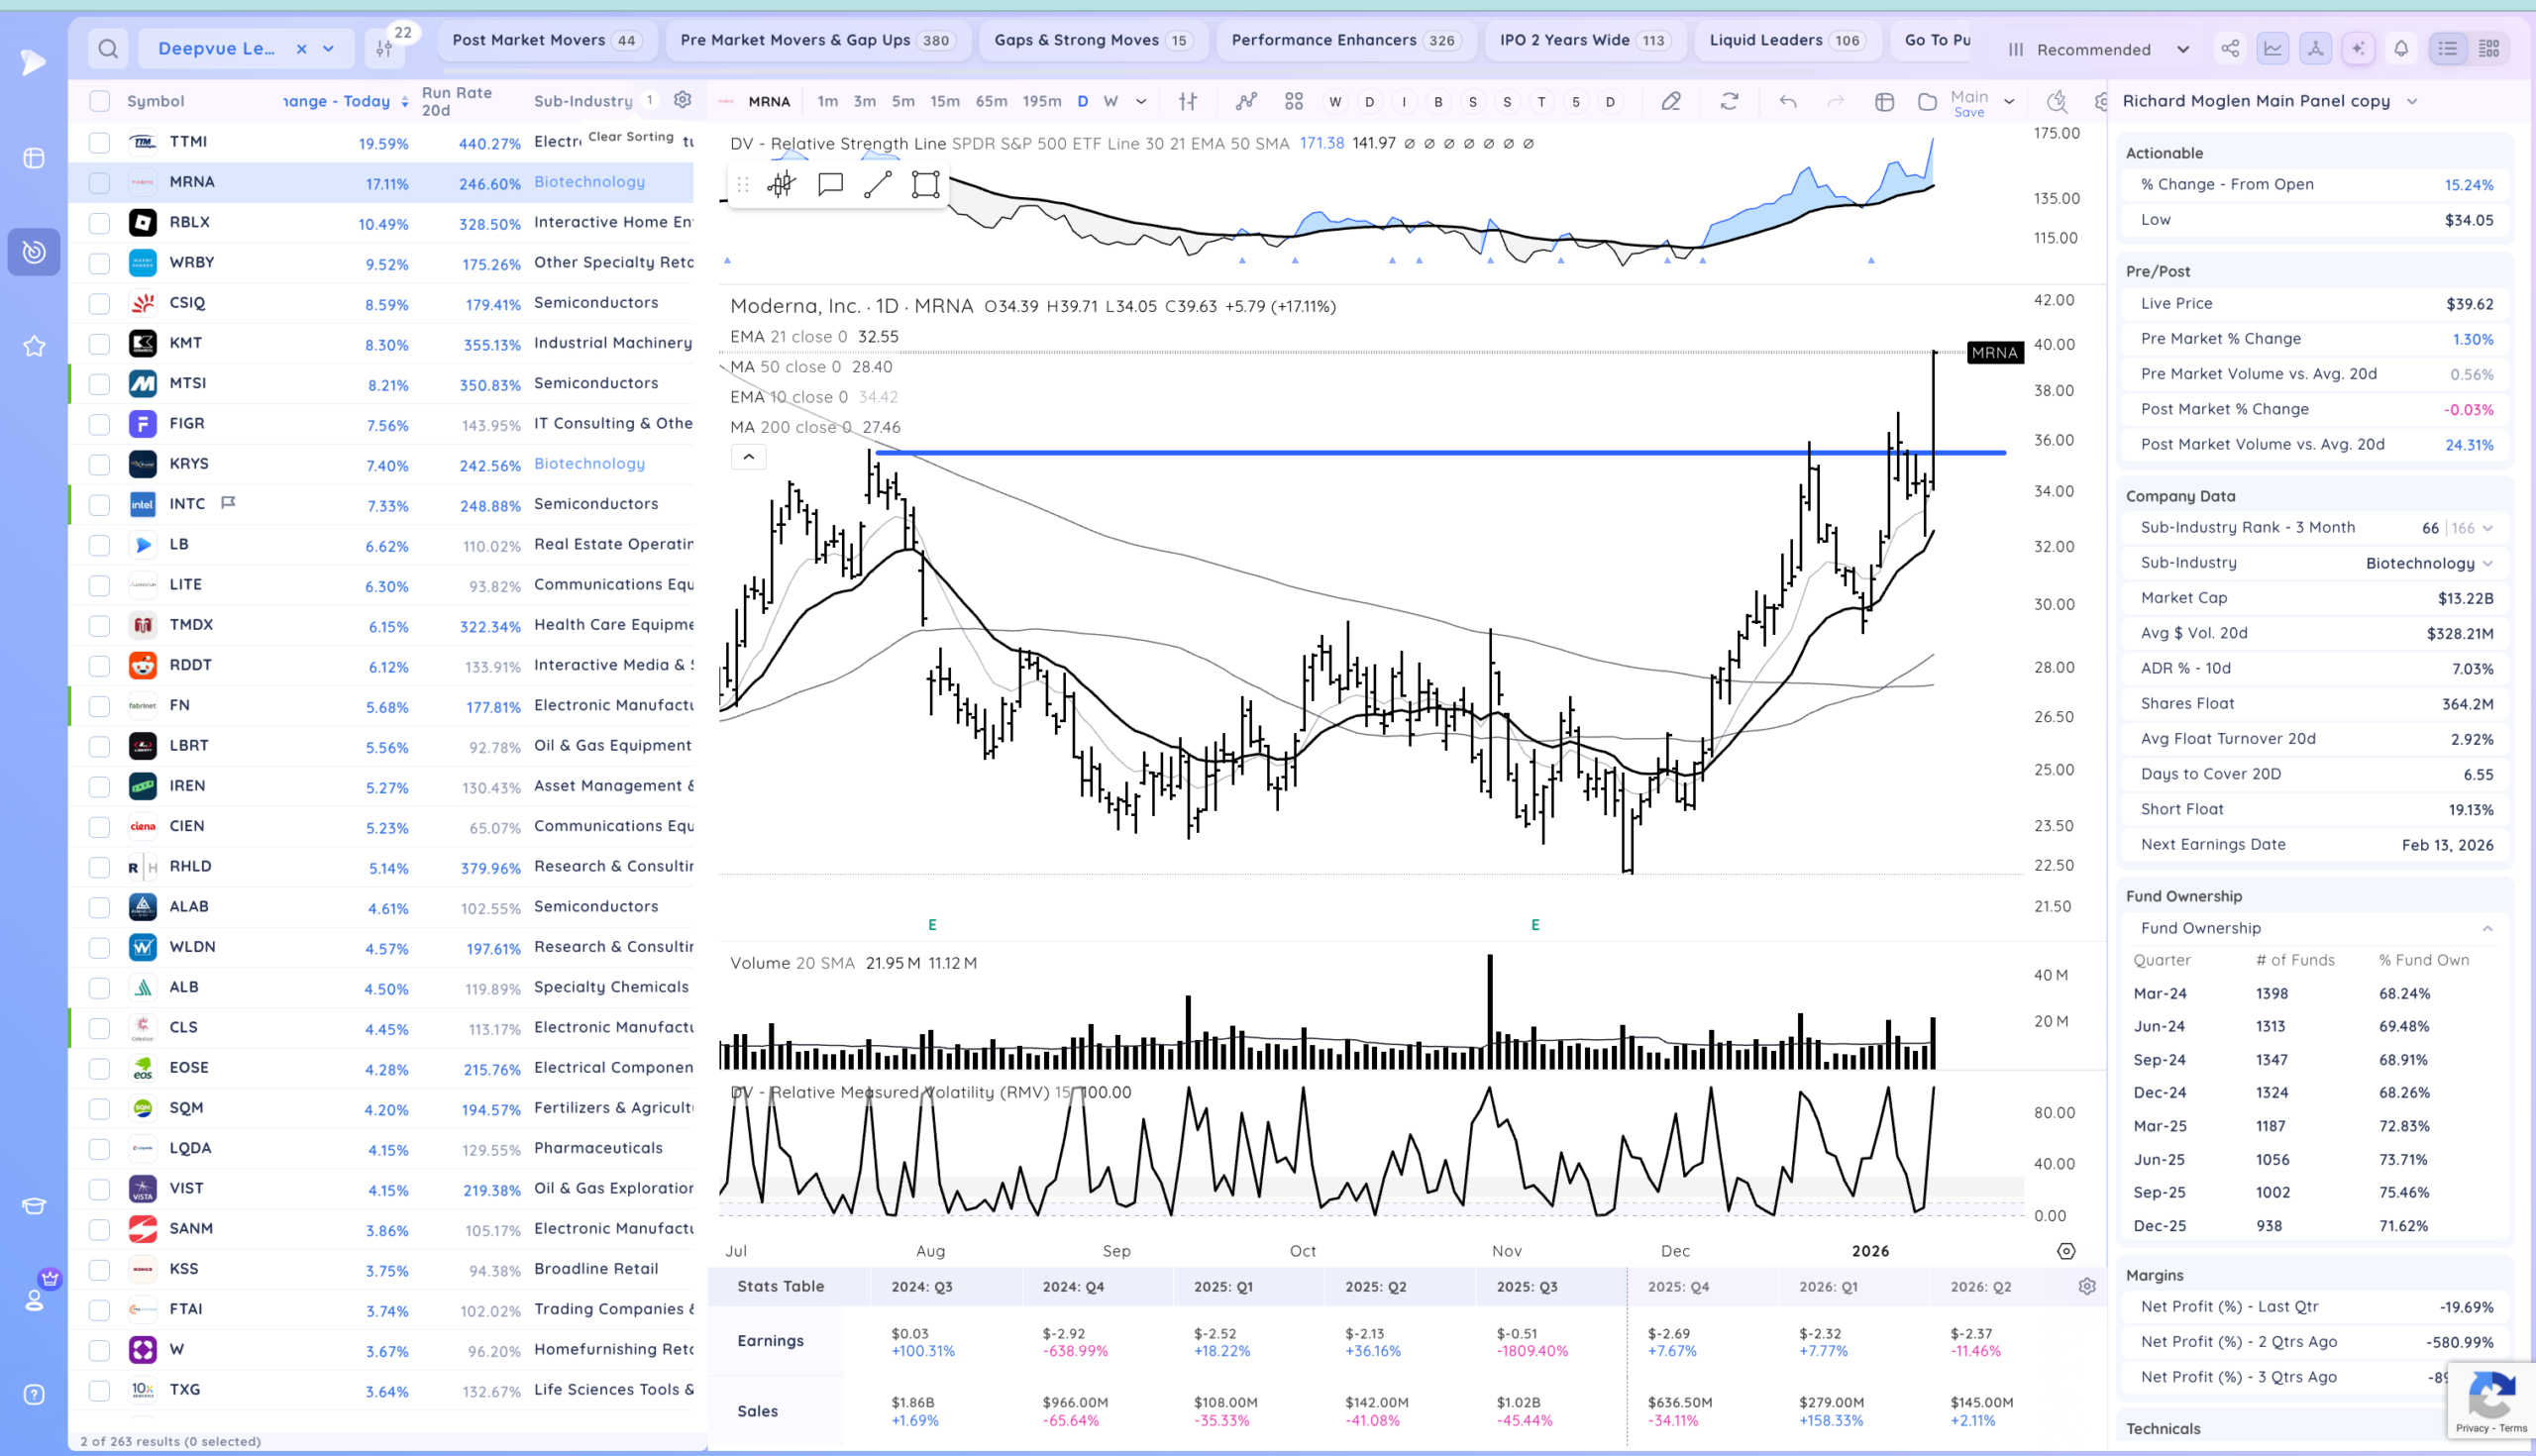Click Clear Sorting in the list header
2536x1456 pixels.
[630, 136]
